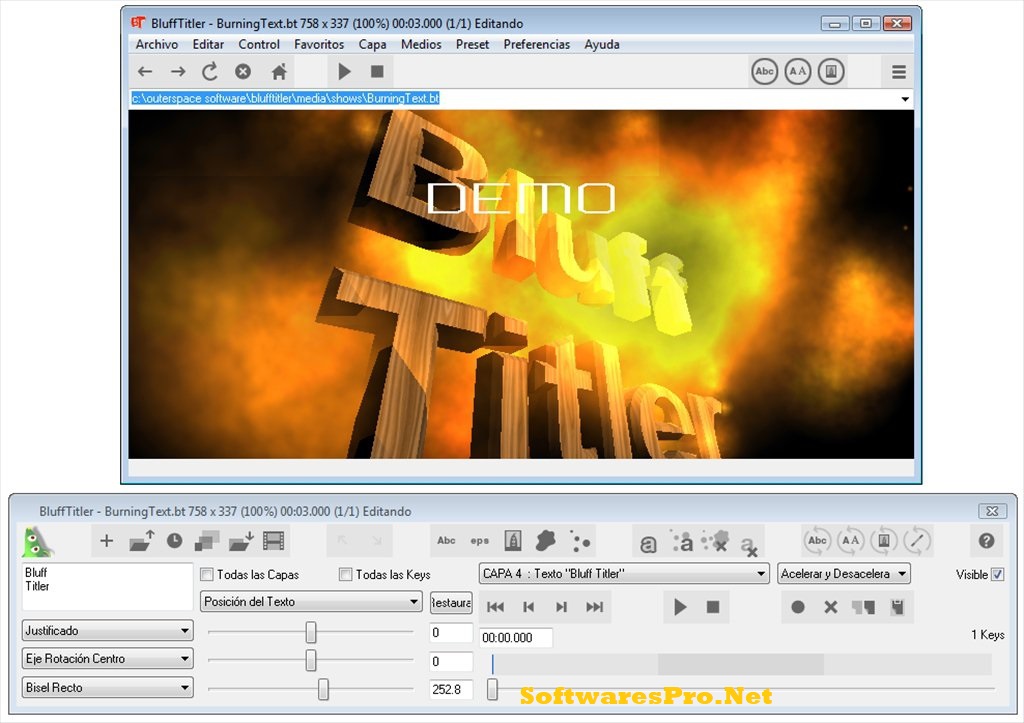This screenshot has width=1024, height=723.
Task: Click the Abc text layer icon
Action: (x=445, y=540)
